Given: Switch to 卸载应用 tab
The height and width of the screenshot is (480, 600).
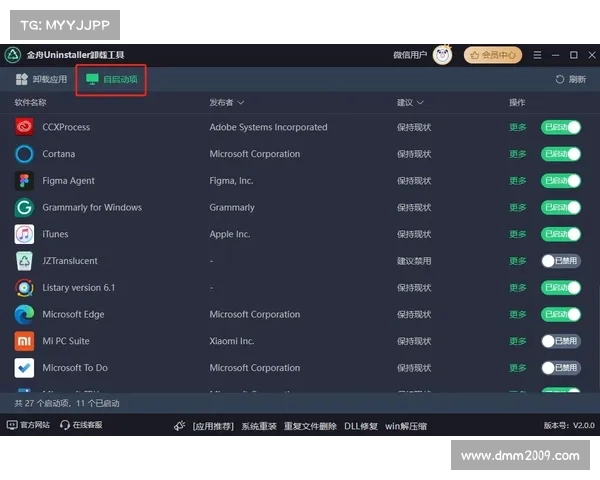Looking at the screenshot, I should click(x=41, y=79).
